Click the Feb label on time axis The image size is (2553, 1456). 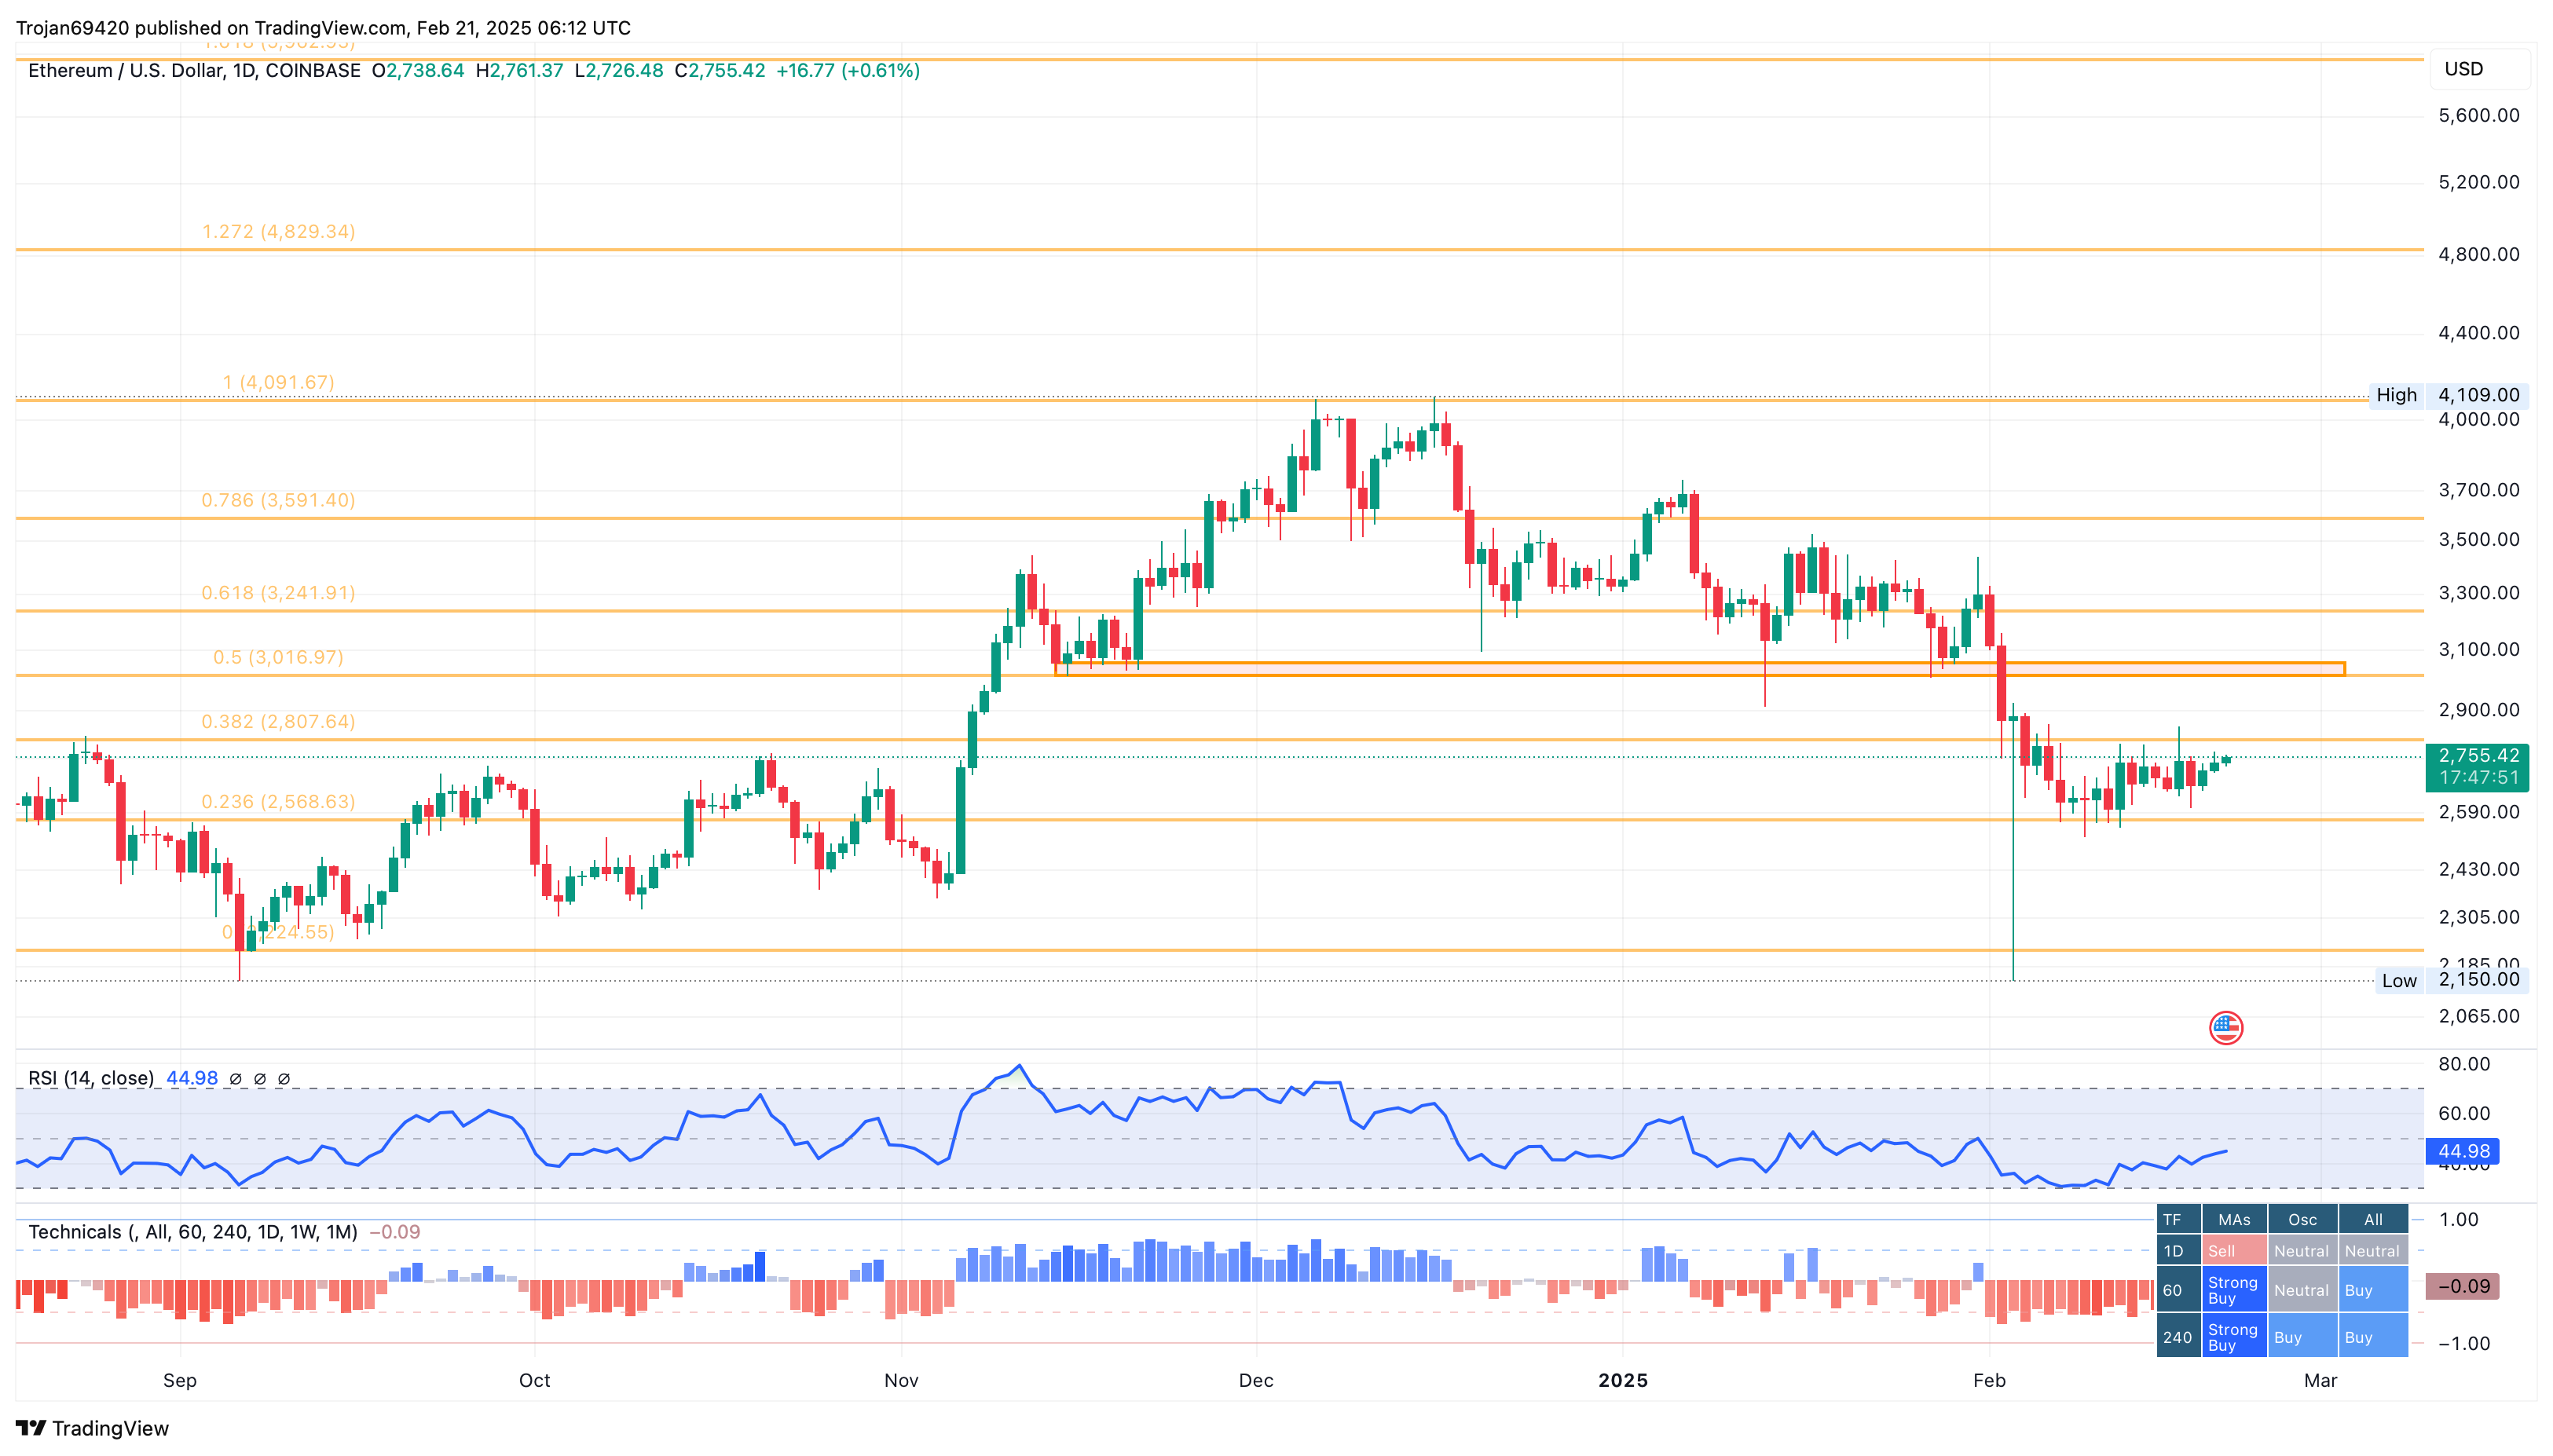1989,1380
